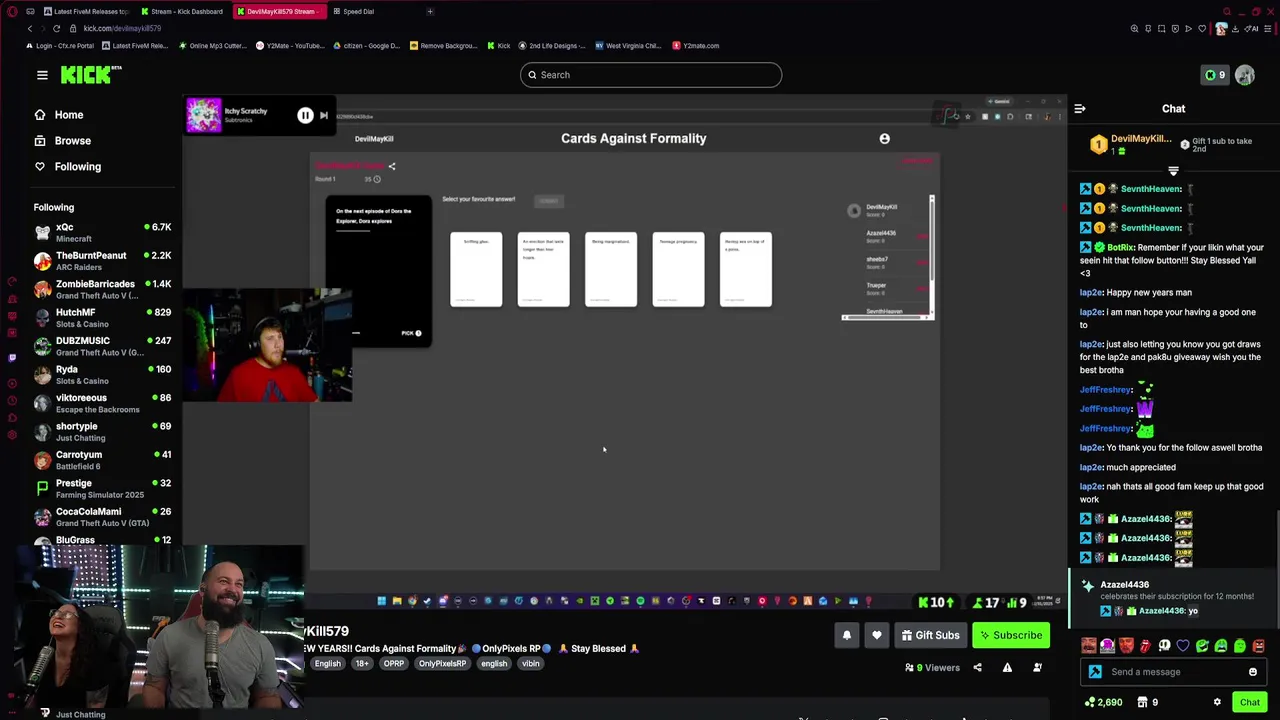Open Browse in sidebar

point(62,141)
